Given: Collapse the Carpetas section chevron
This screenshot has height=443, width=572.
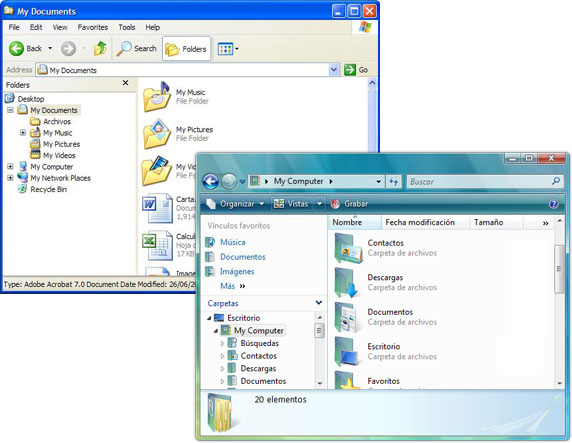Looking at the screenshot, I should [319, 303].
